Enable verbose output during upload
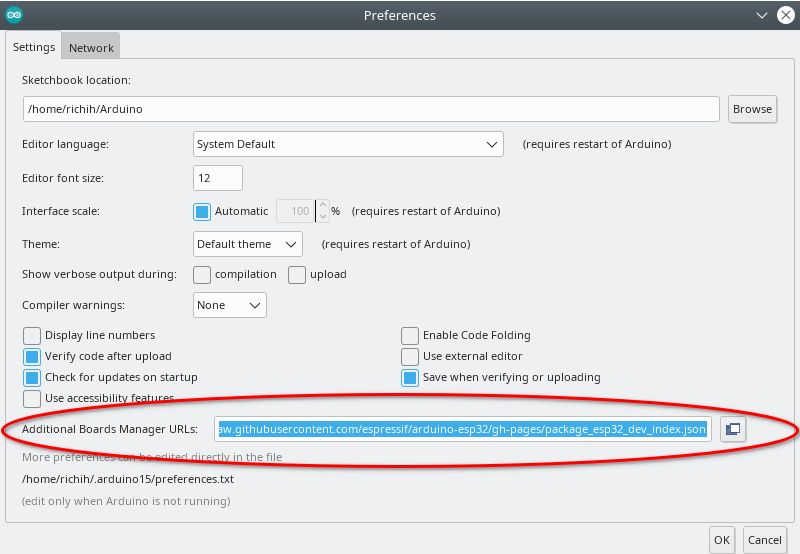 297,274
